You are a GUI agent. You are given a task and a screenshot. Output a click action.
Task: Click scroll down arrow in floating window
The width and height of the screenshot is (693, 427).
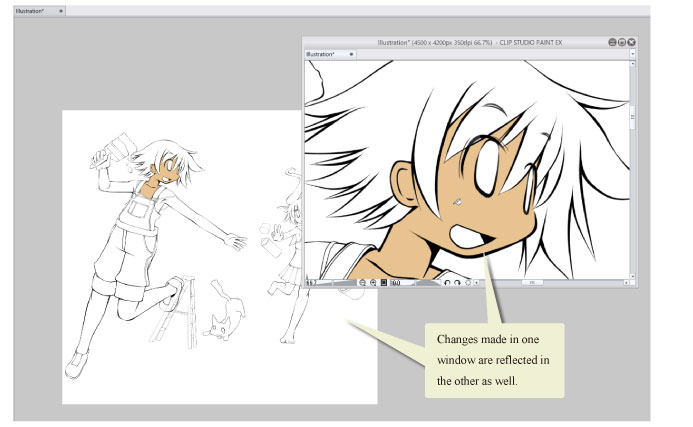(x=632, y=275)
